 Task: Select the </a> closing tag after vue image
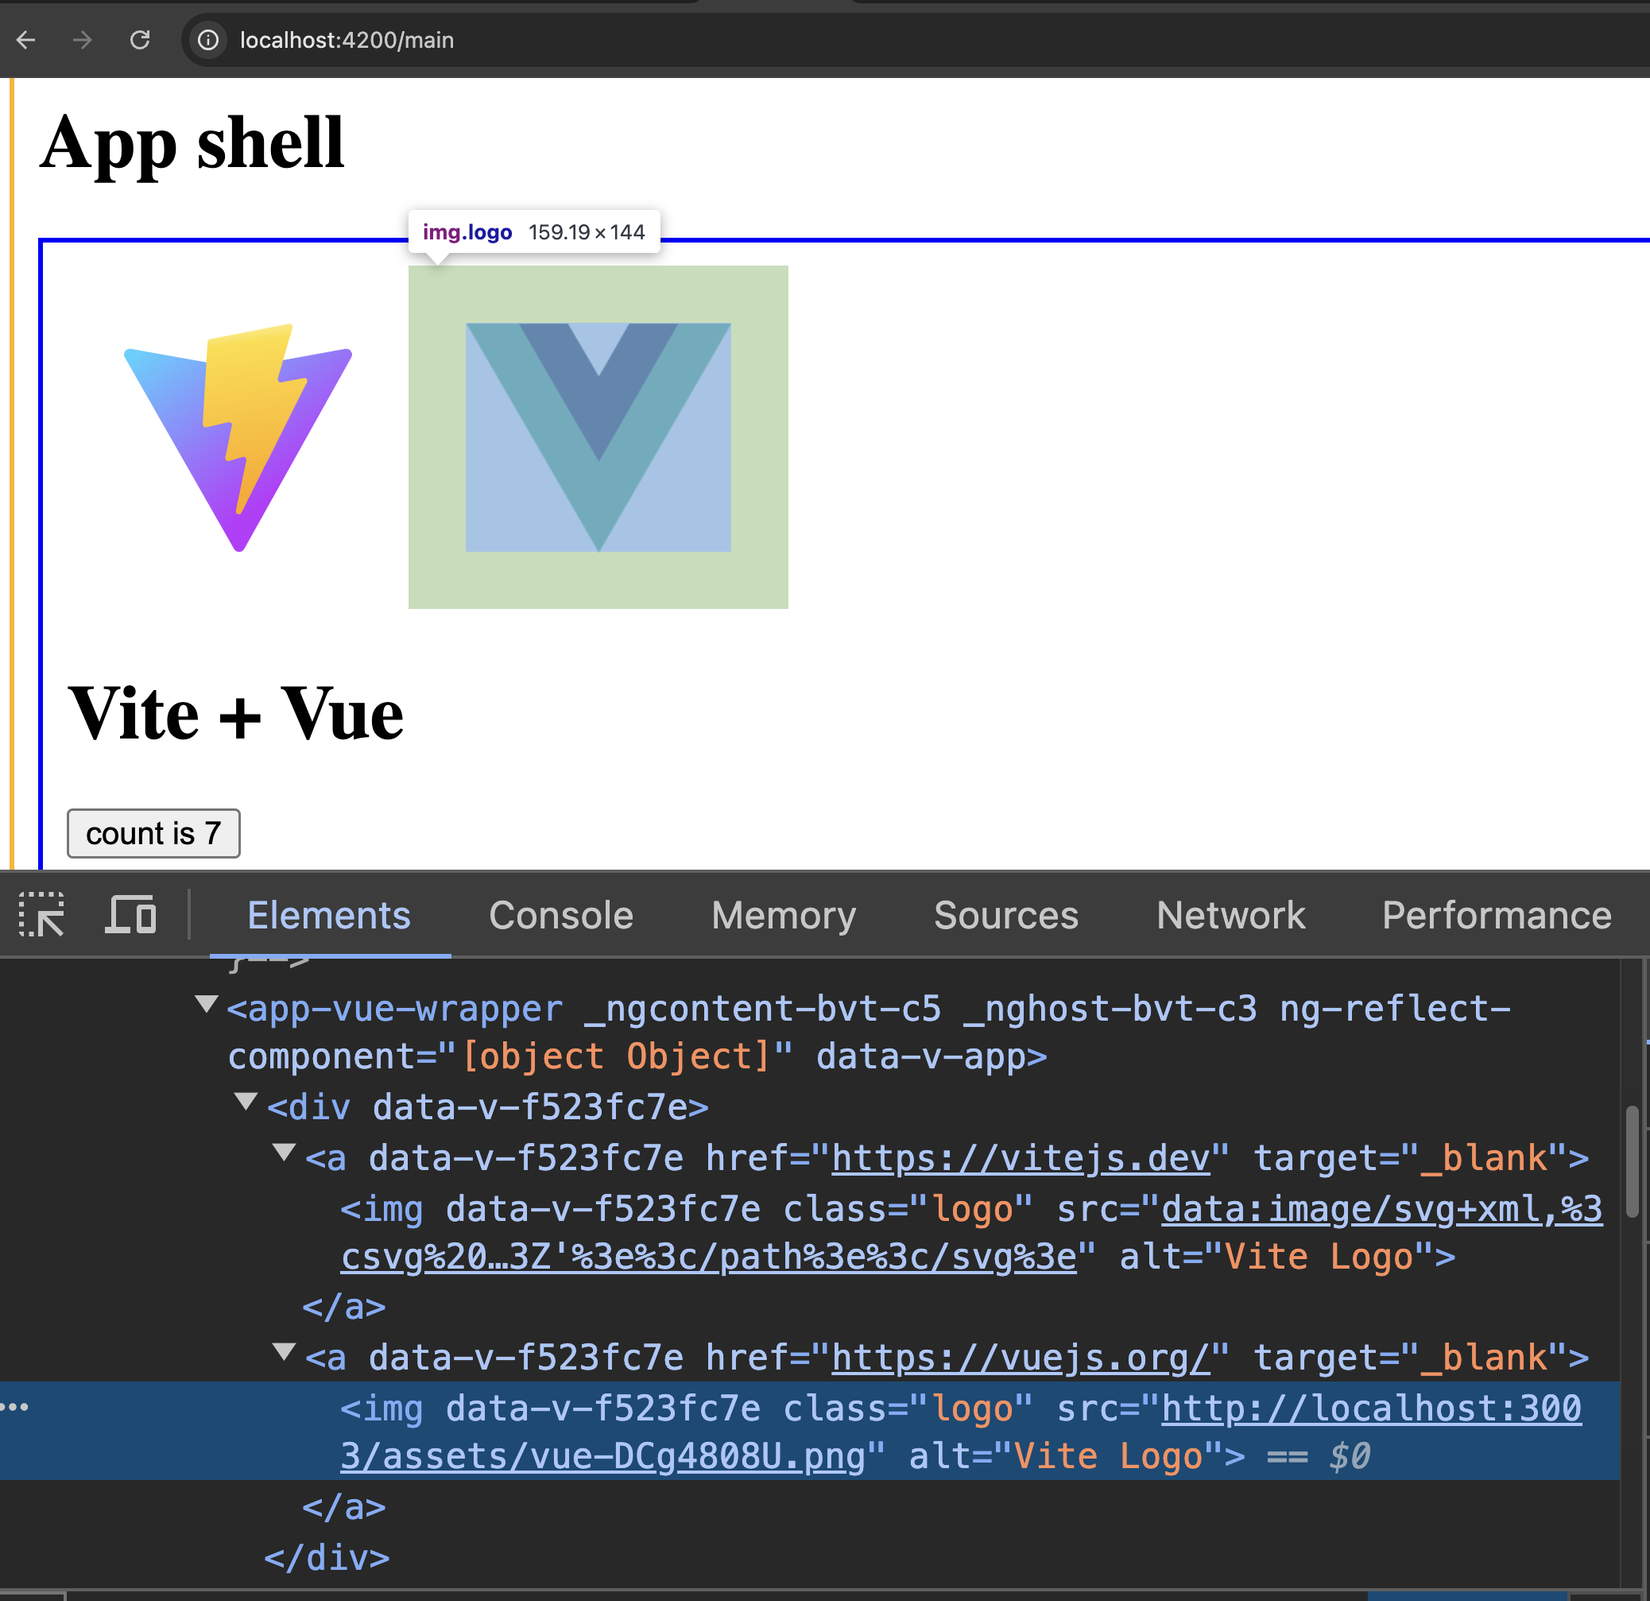pyautogui.click(x=344, y=1506)
